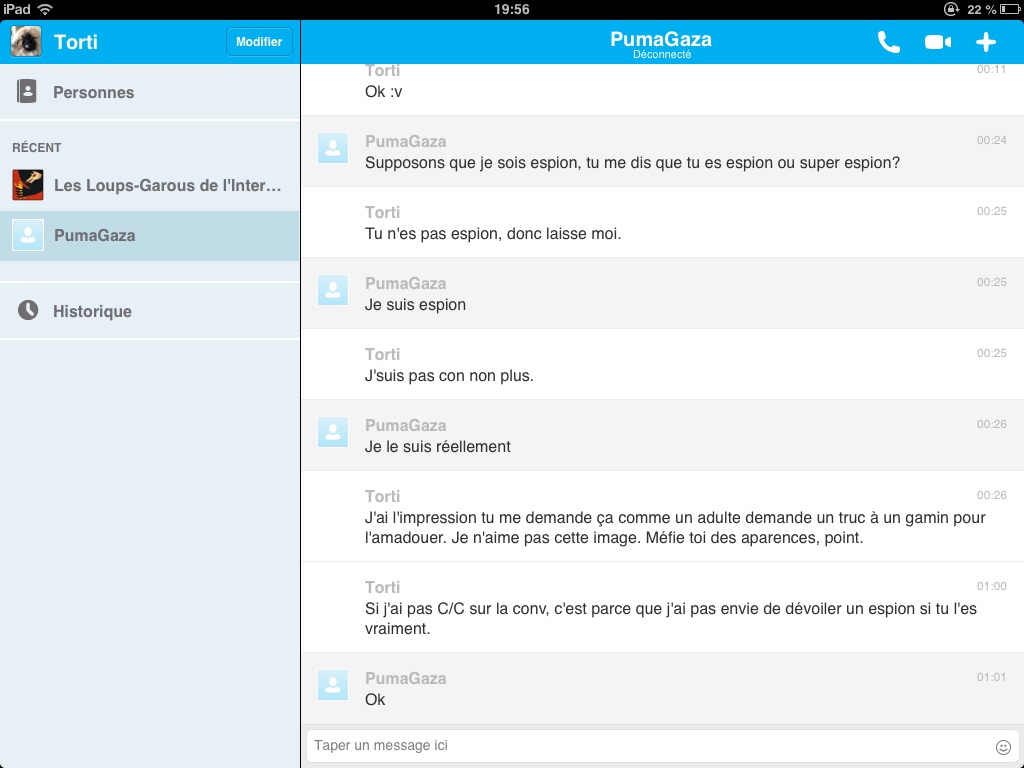Tap the Historique clock icon
This screenshot has height=768, width=1024.
click(28, 311)
